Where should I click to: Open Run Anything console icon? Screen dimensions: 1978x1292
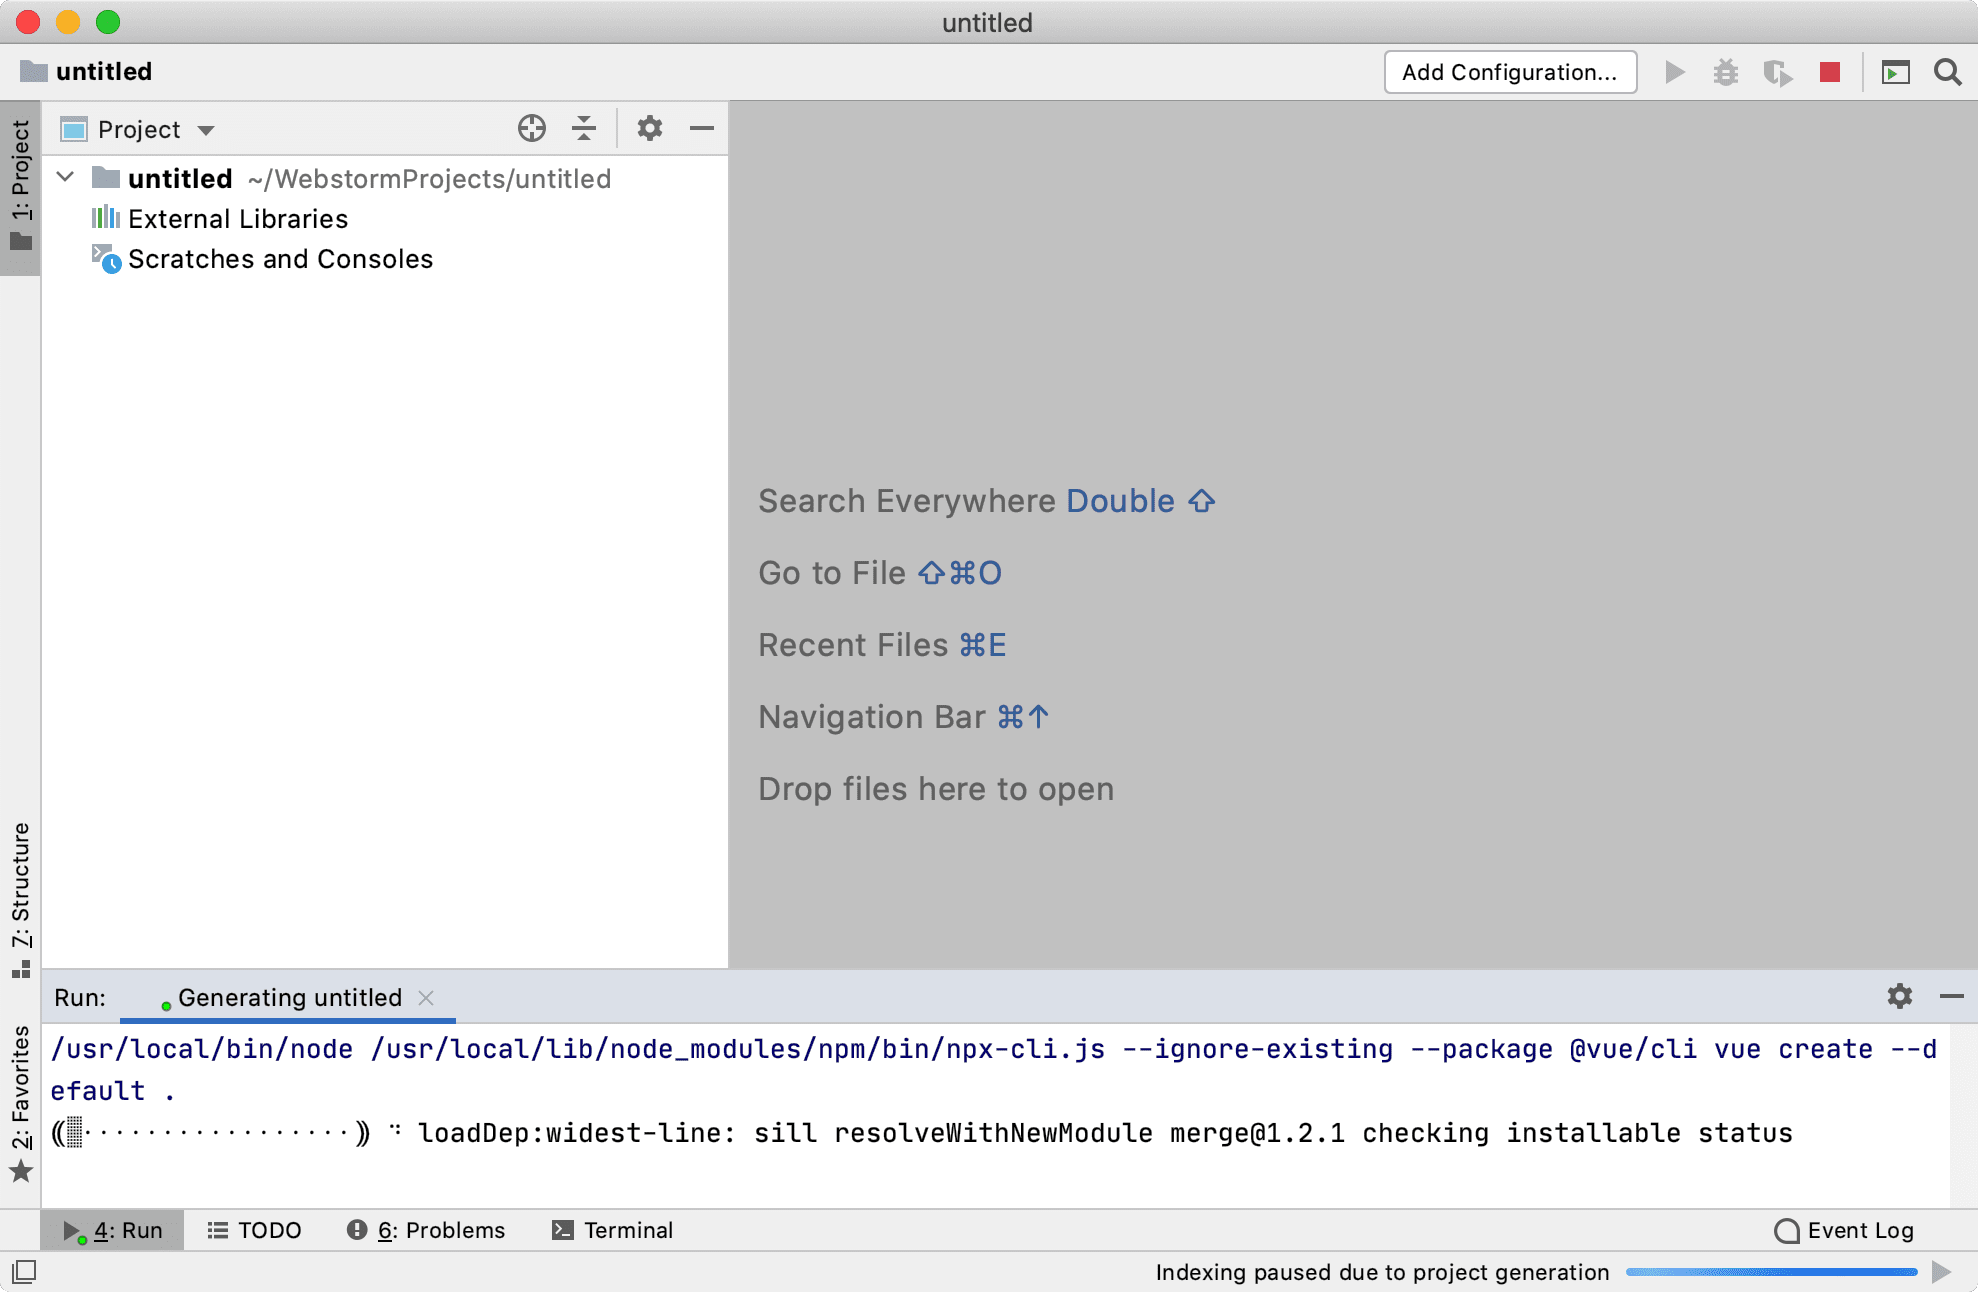[1895, 72]
